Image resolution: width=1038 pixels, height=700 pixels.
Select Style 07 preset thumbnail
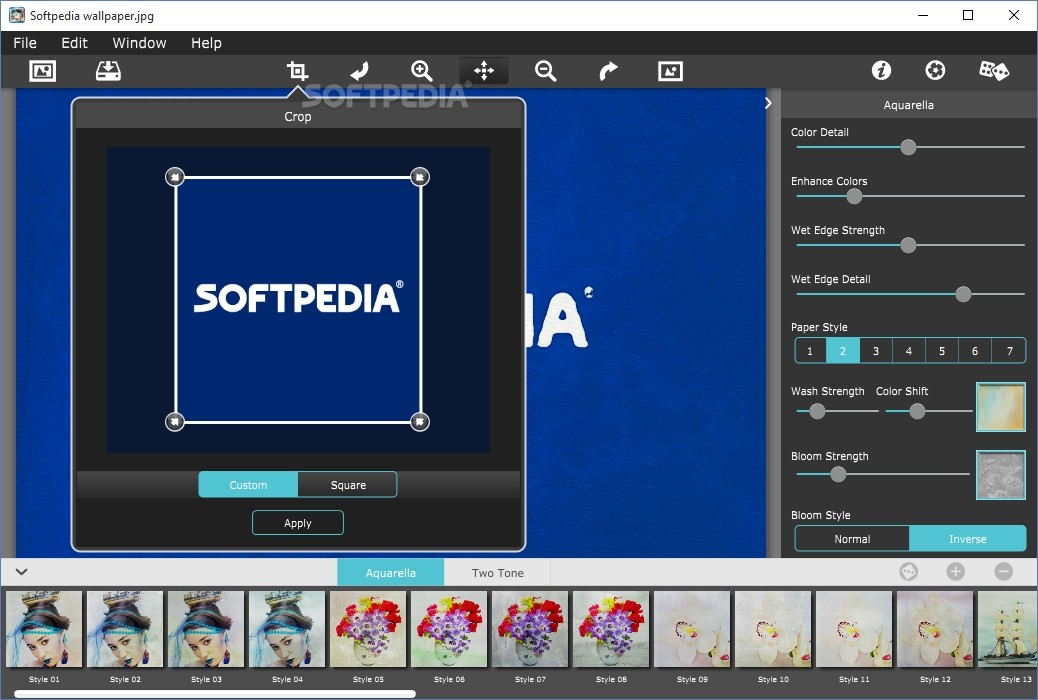[x=530, y=629]
